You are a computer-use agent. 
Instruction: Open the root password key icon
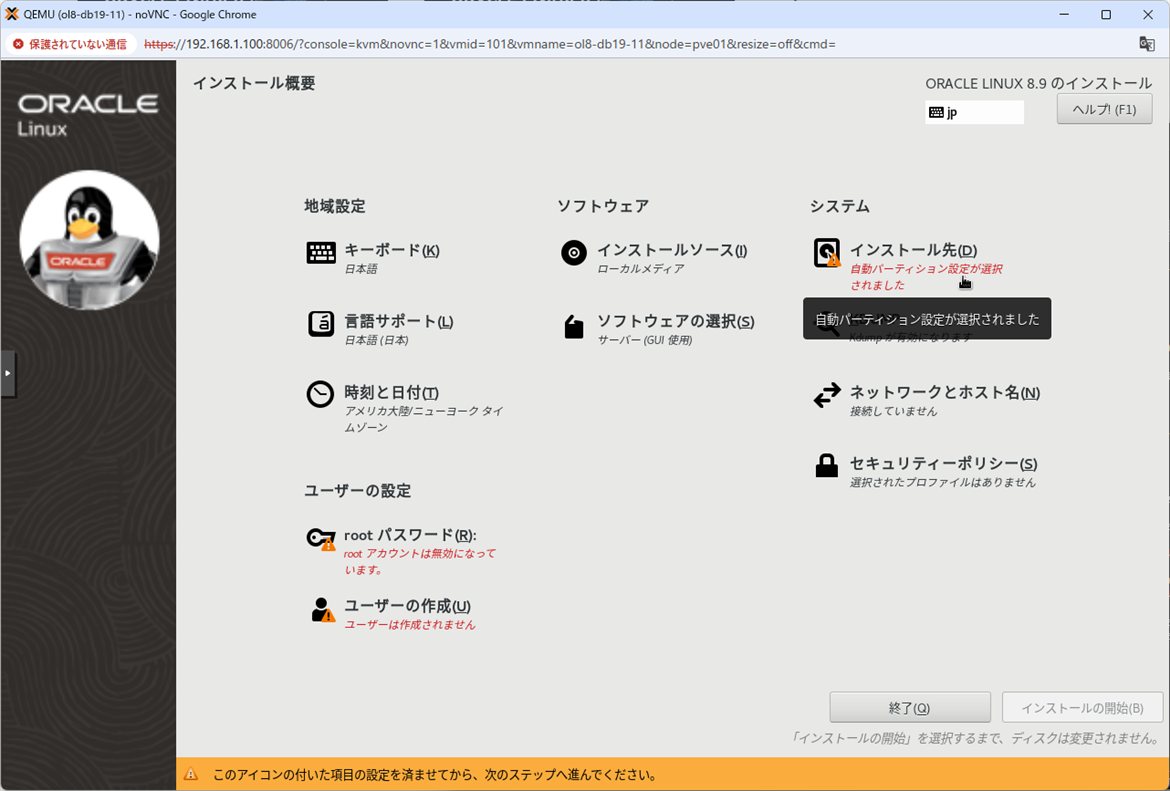coord(321,538)
